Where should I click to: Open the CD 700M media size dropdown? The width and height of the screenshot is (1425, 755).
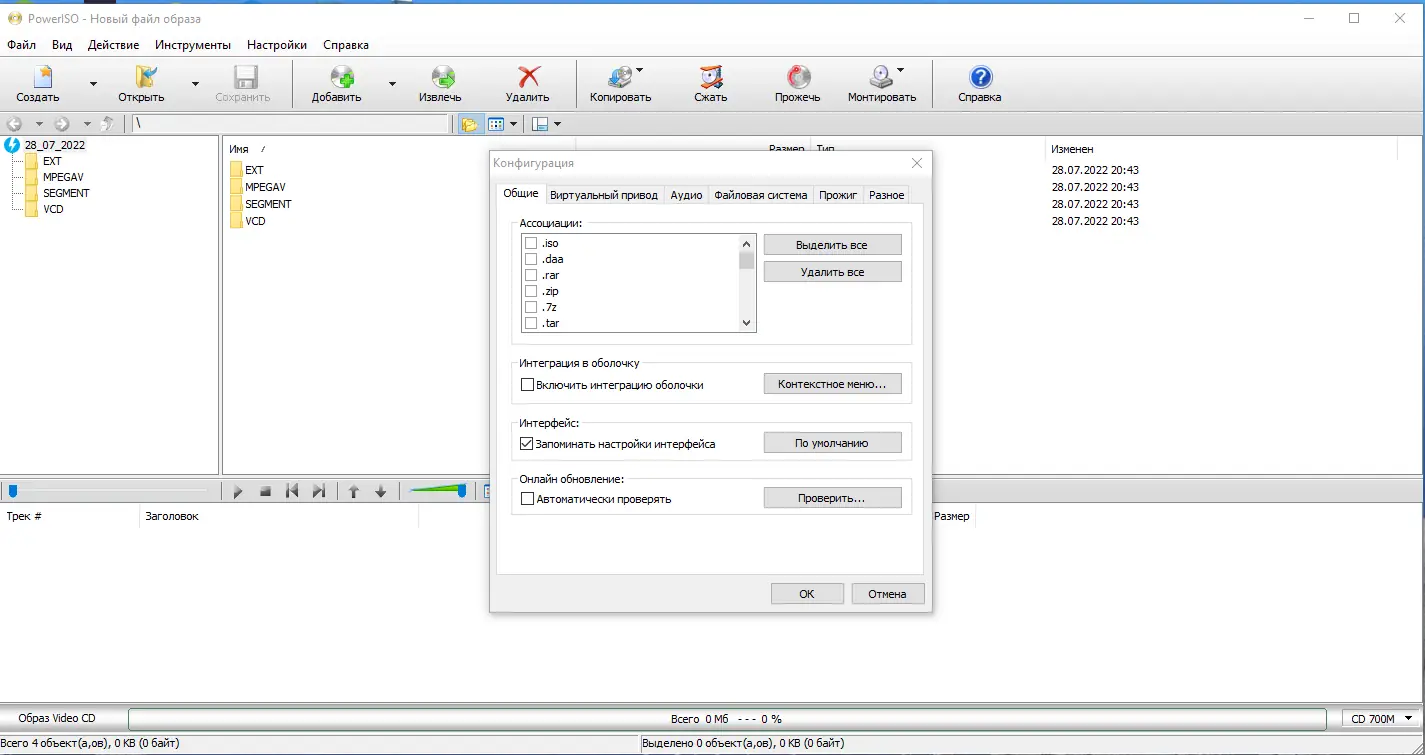[1381, 718]
